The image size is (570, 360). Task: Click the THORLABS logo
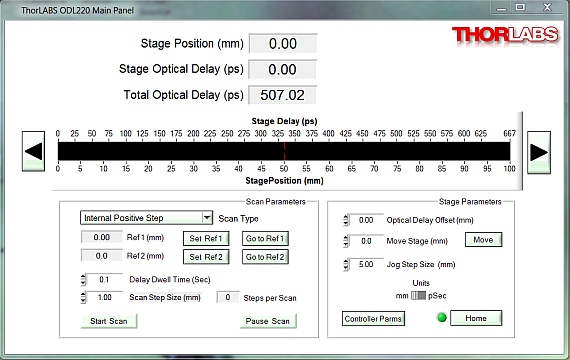click(505, 36)
